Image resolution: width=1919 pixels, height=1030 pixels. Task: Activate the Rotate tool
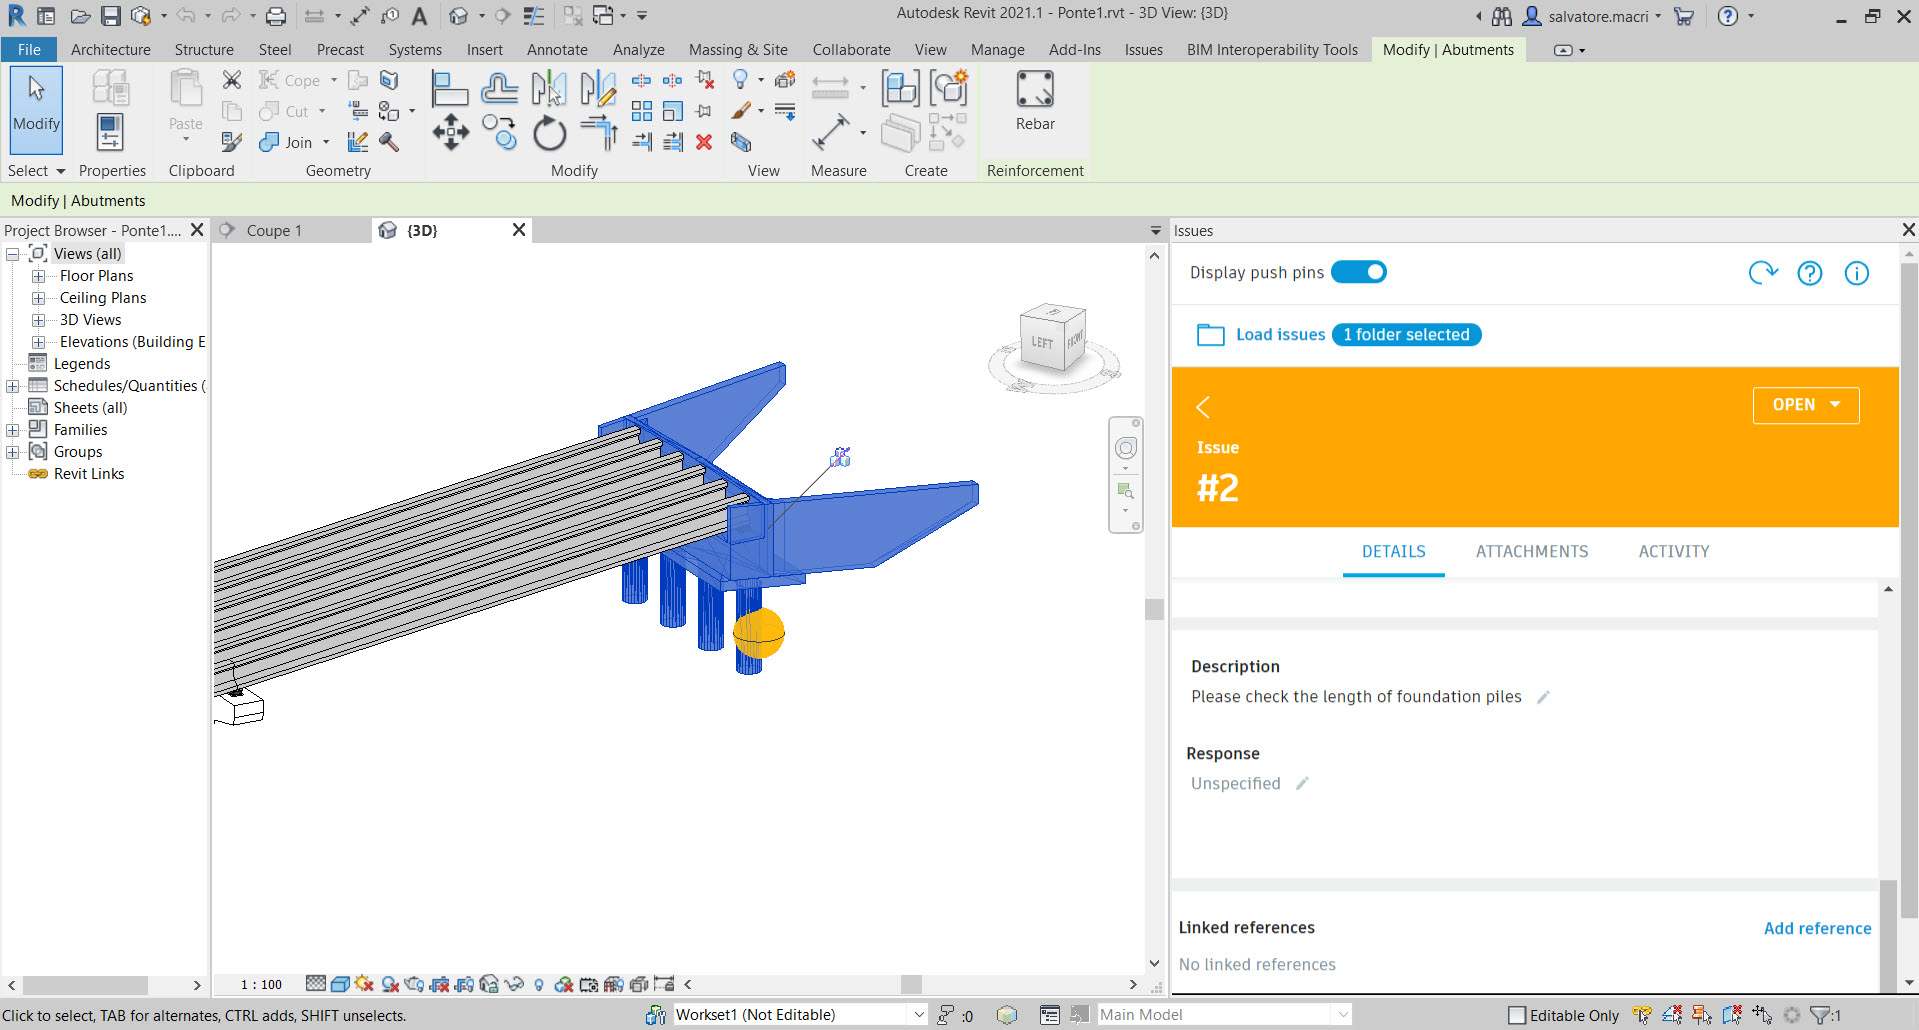[x=549, y=133]
